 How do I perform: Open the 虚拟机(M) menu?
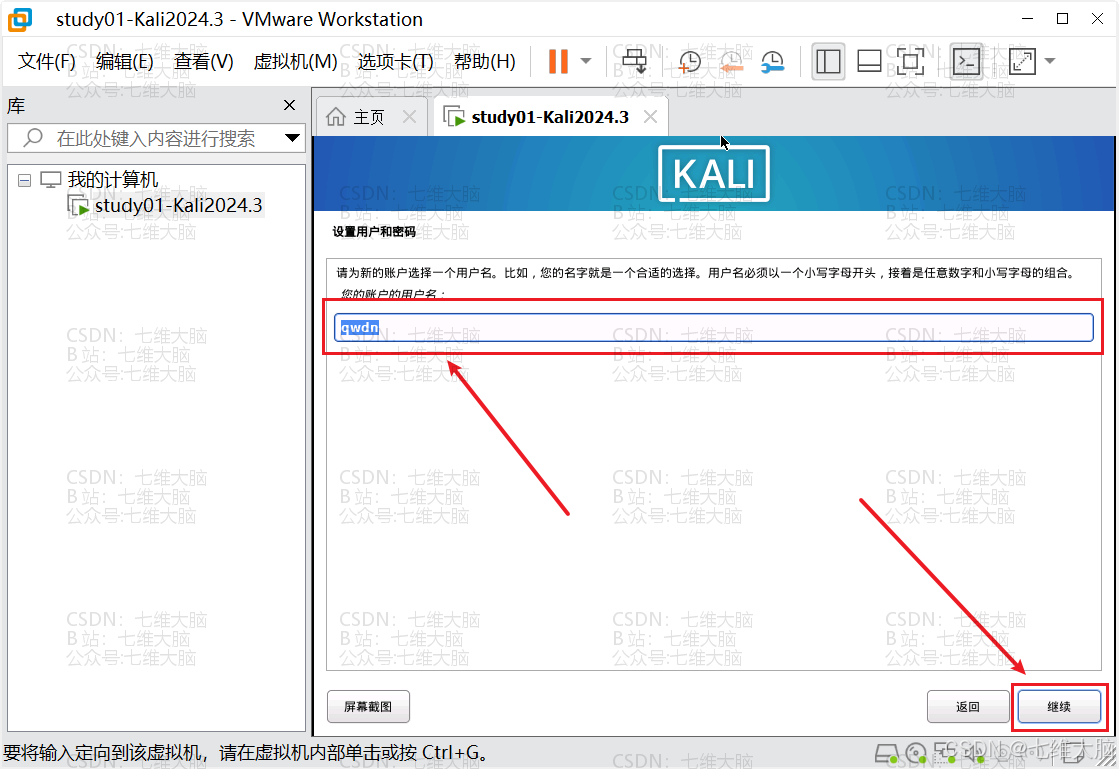(x=295, y=61)
